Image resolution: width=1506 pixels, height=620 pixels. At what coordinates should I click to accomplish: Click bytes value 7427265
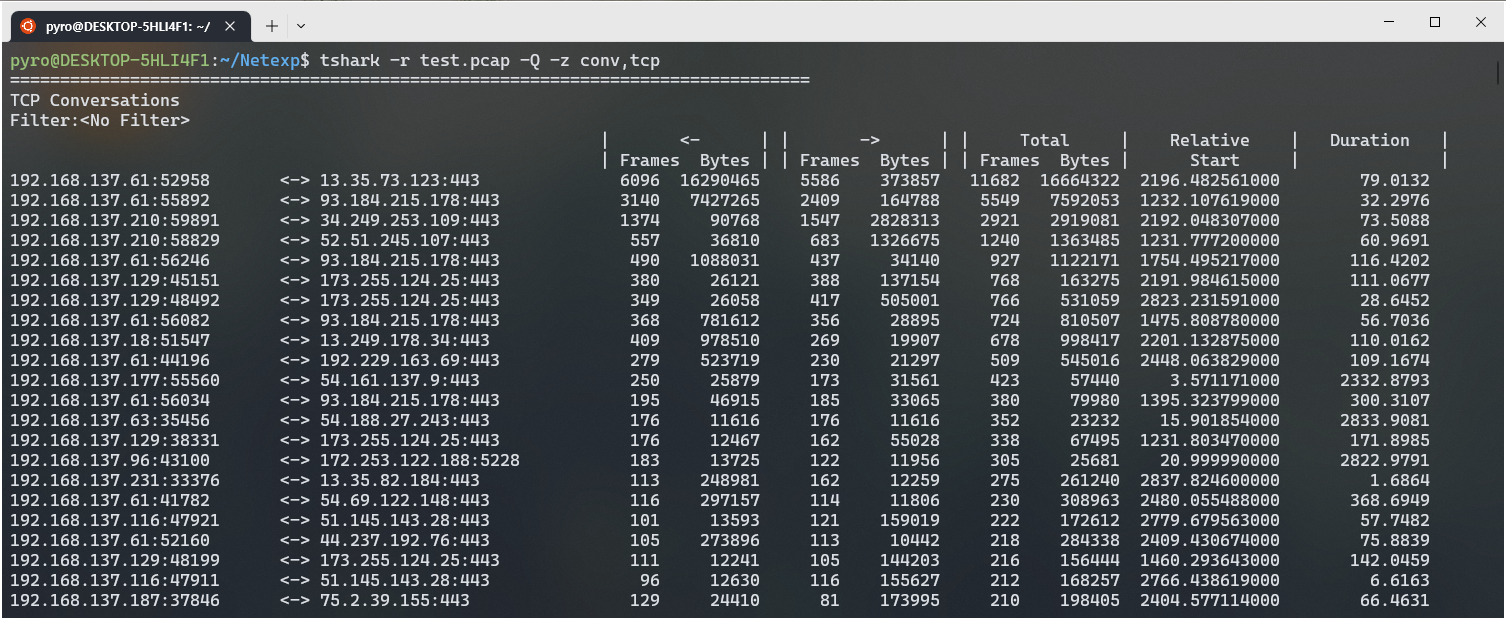point(725,200)
